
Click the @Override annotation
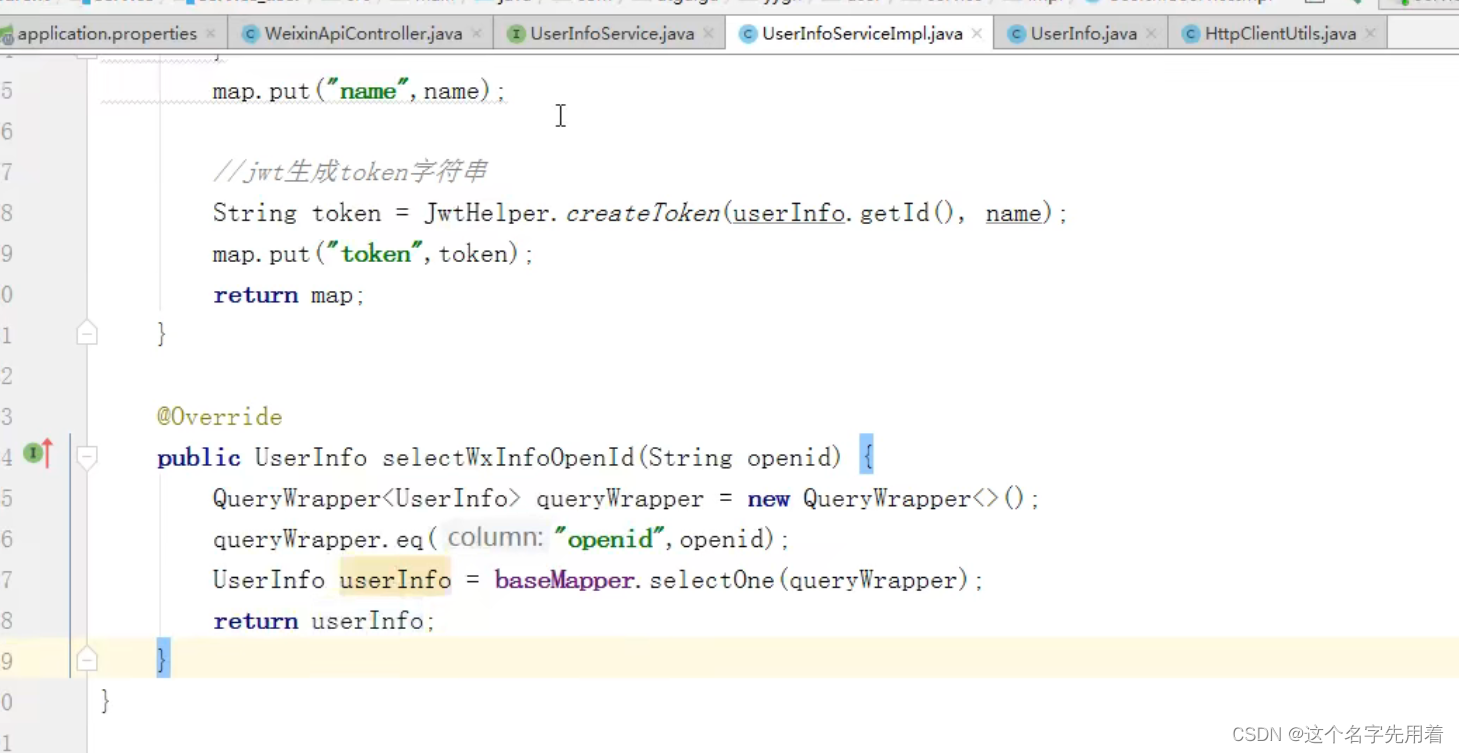pos(219,417)
